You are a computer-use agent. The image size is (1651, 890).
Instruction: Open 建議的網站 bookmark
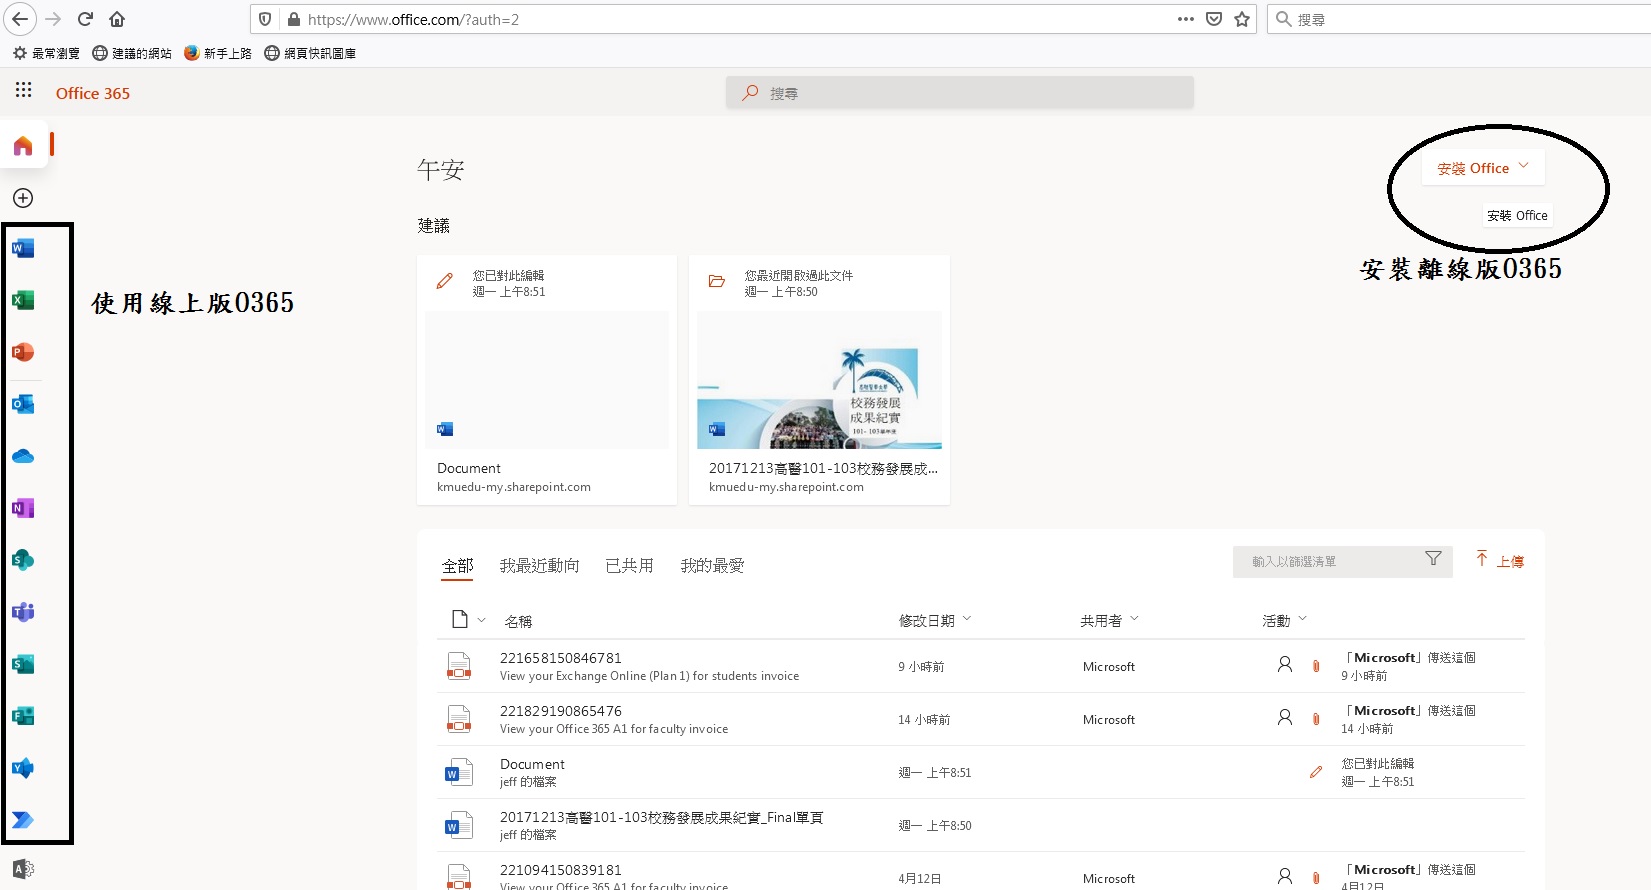pos(132,53)
